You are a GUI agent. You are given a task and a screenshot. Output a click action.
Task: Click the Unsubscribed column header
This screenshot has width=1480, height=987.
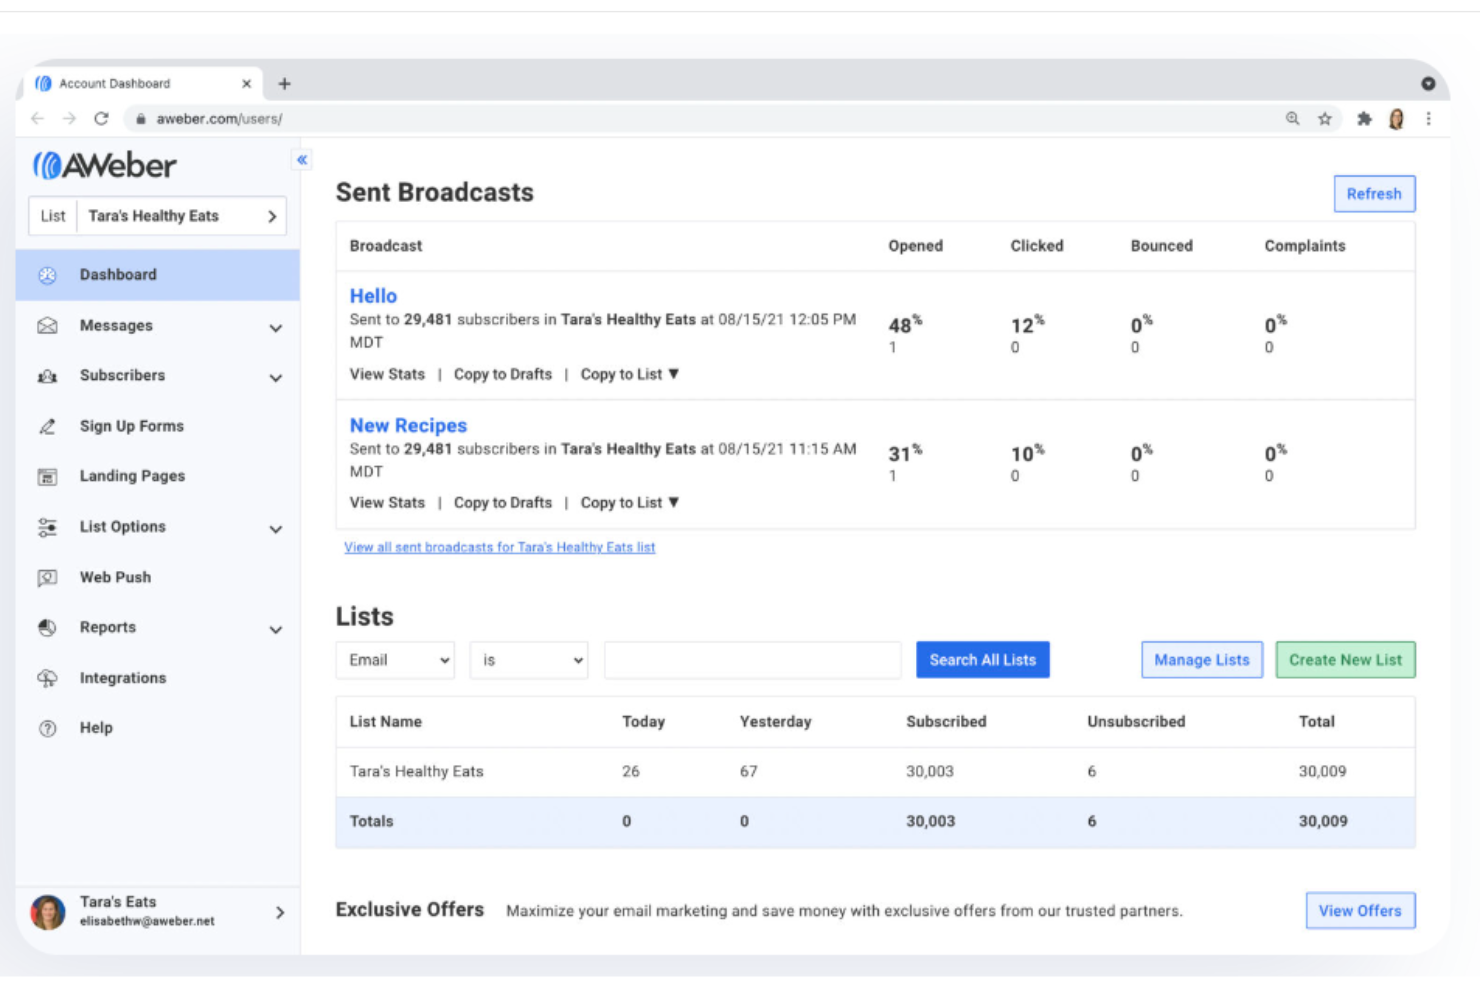[1136, 722]
